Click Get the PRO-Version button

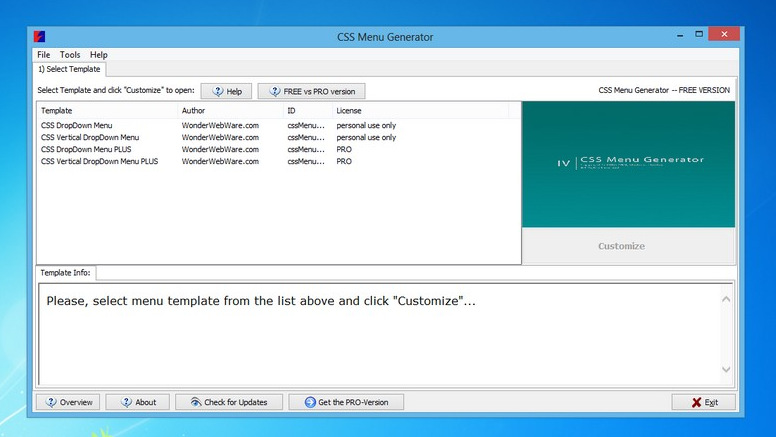[346, 402]
